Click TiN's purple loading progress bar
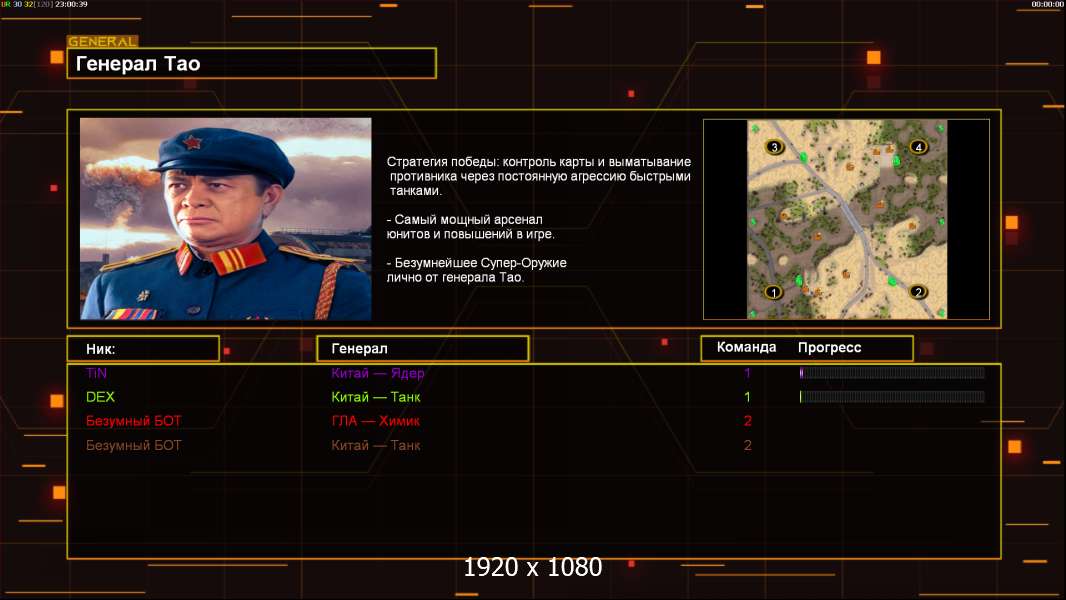Screen dimensions: 1066x600 [891, 373]
